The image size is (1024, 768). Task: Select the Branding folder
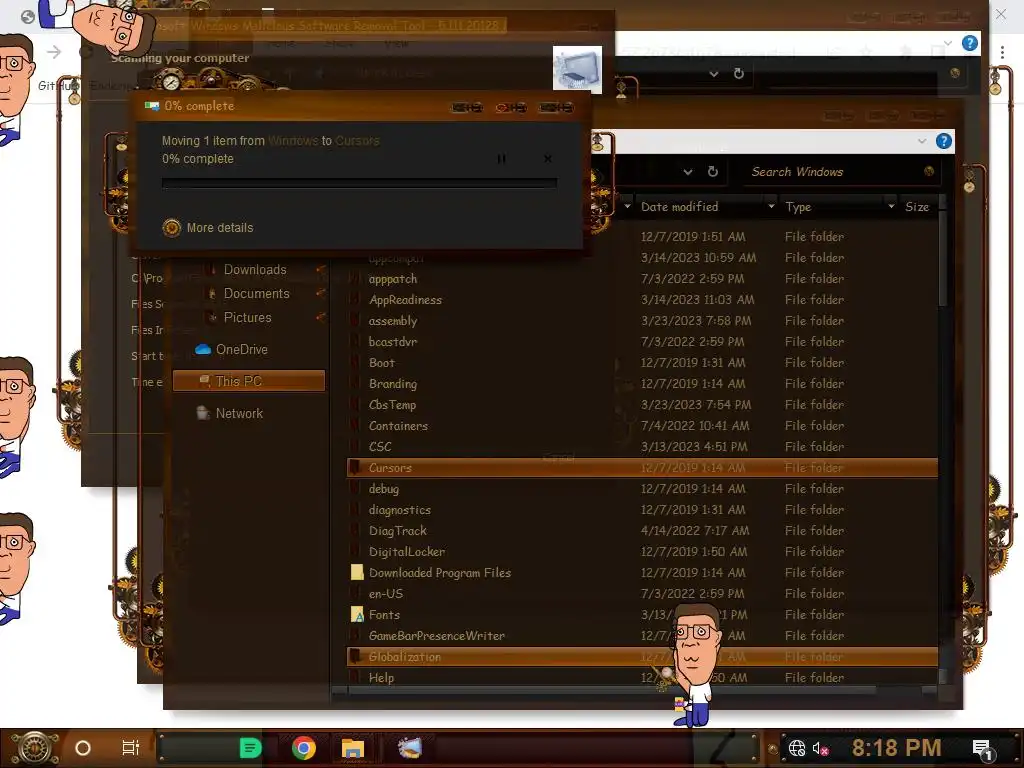click(392, 383)
